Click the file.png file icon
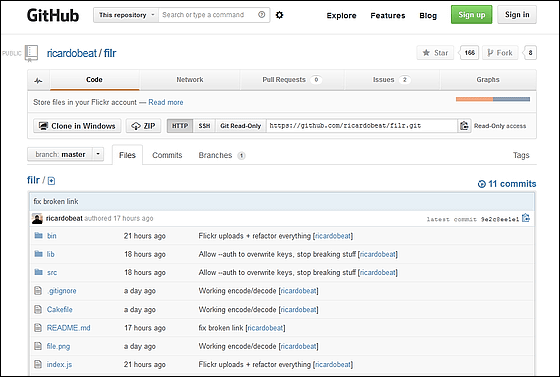 [x=38, y=346]
